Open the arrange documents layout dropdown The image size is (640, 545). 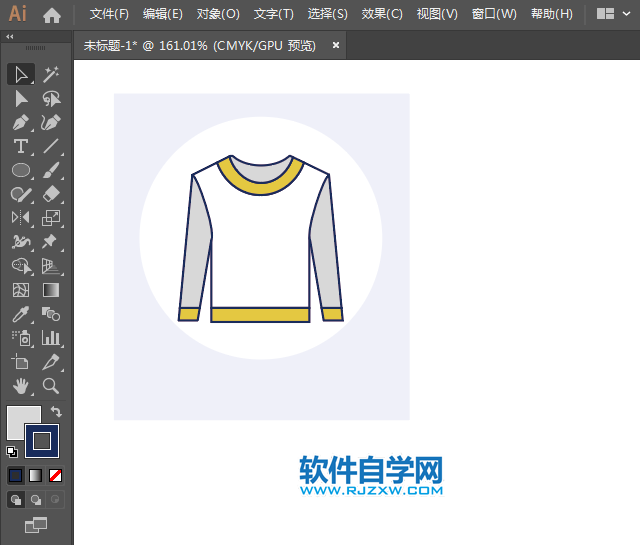(x=613, y=14)
